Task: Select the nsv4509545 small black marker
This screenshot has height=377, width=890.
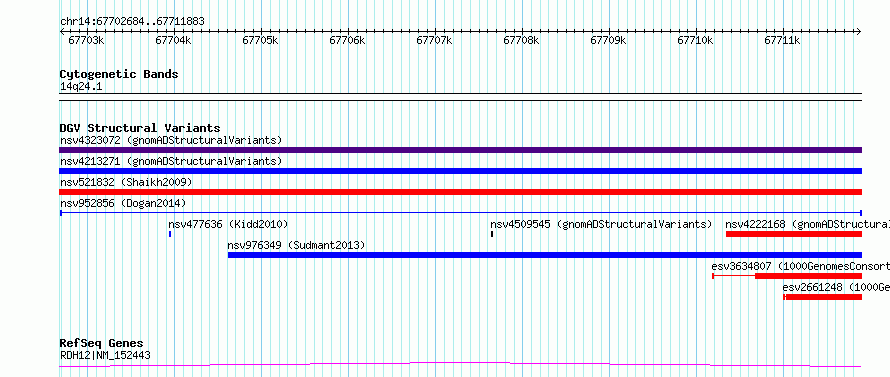Action: [492, 234]
